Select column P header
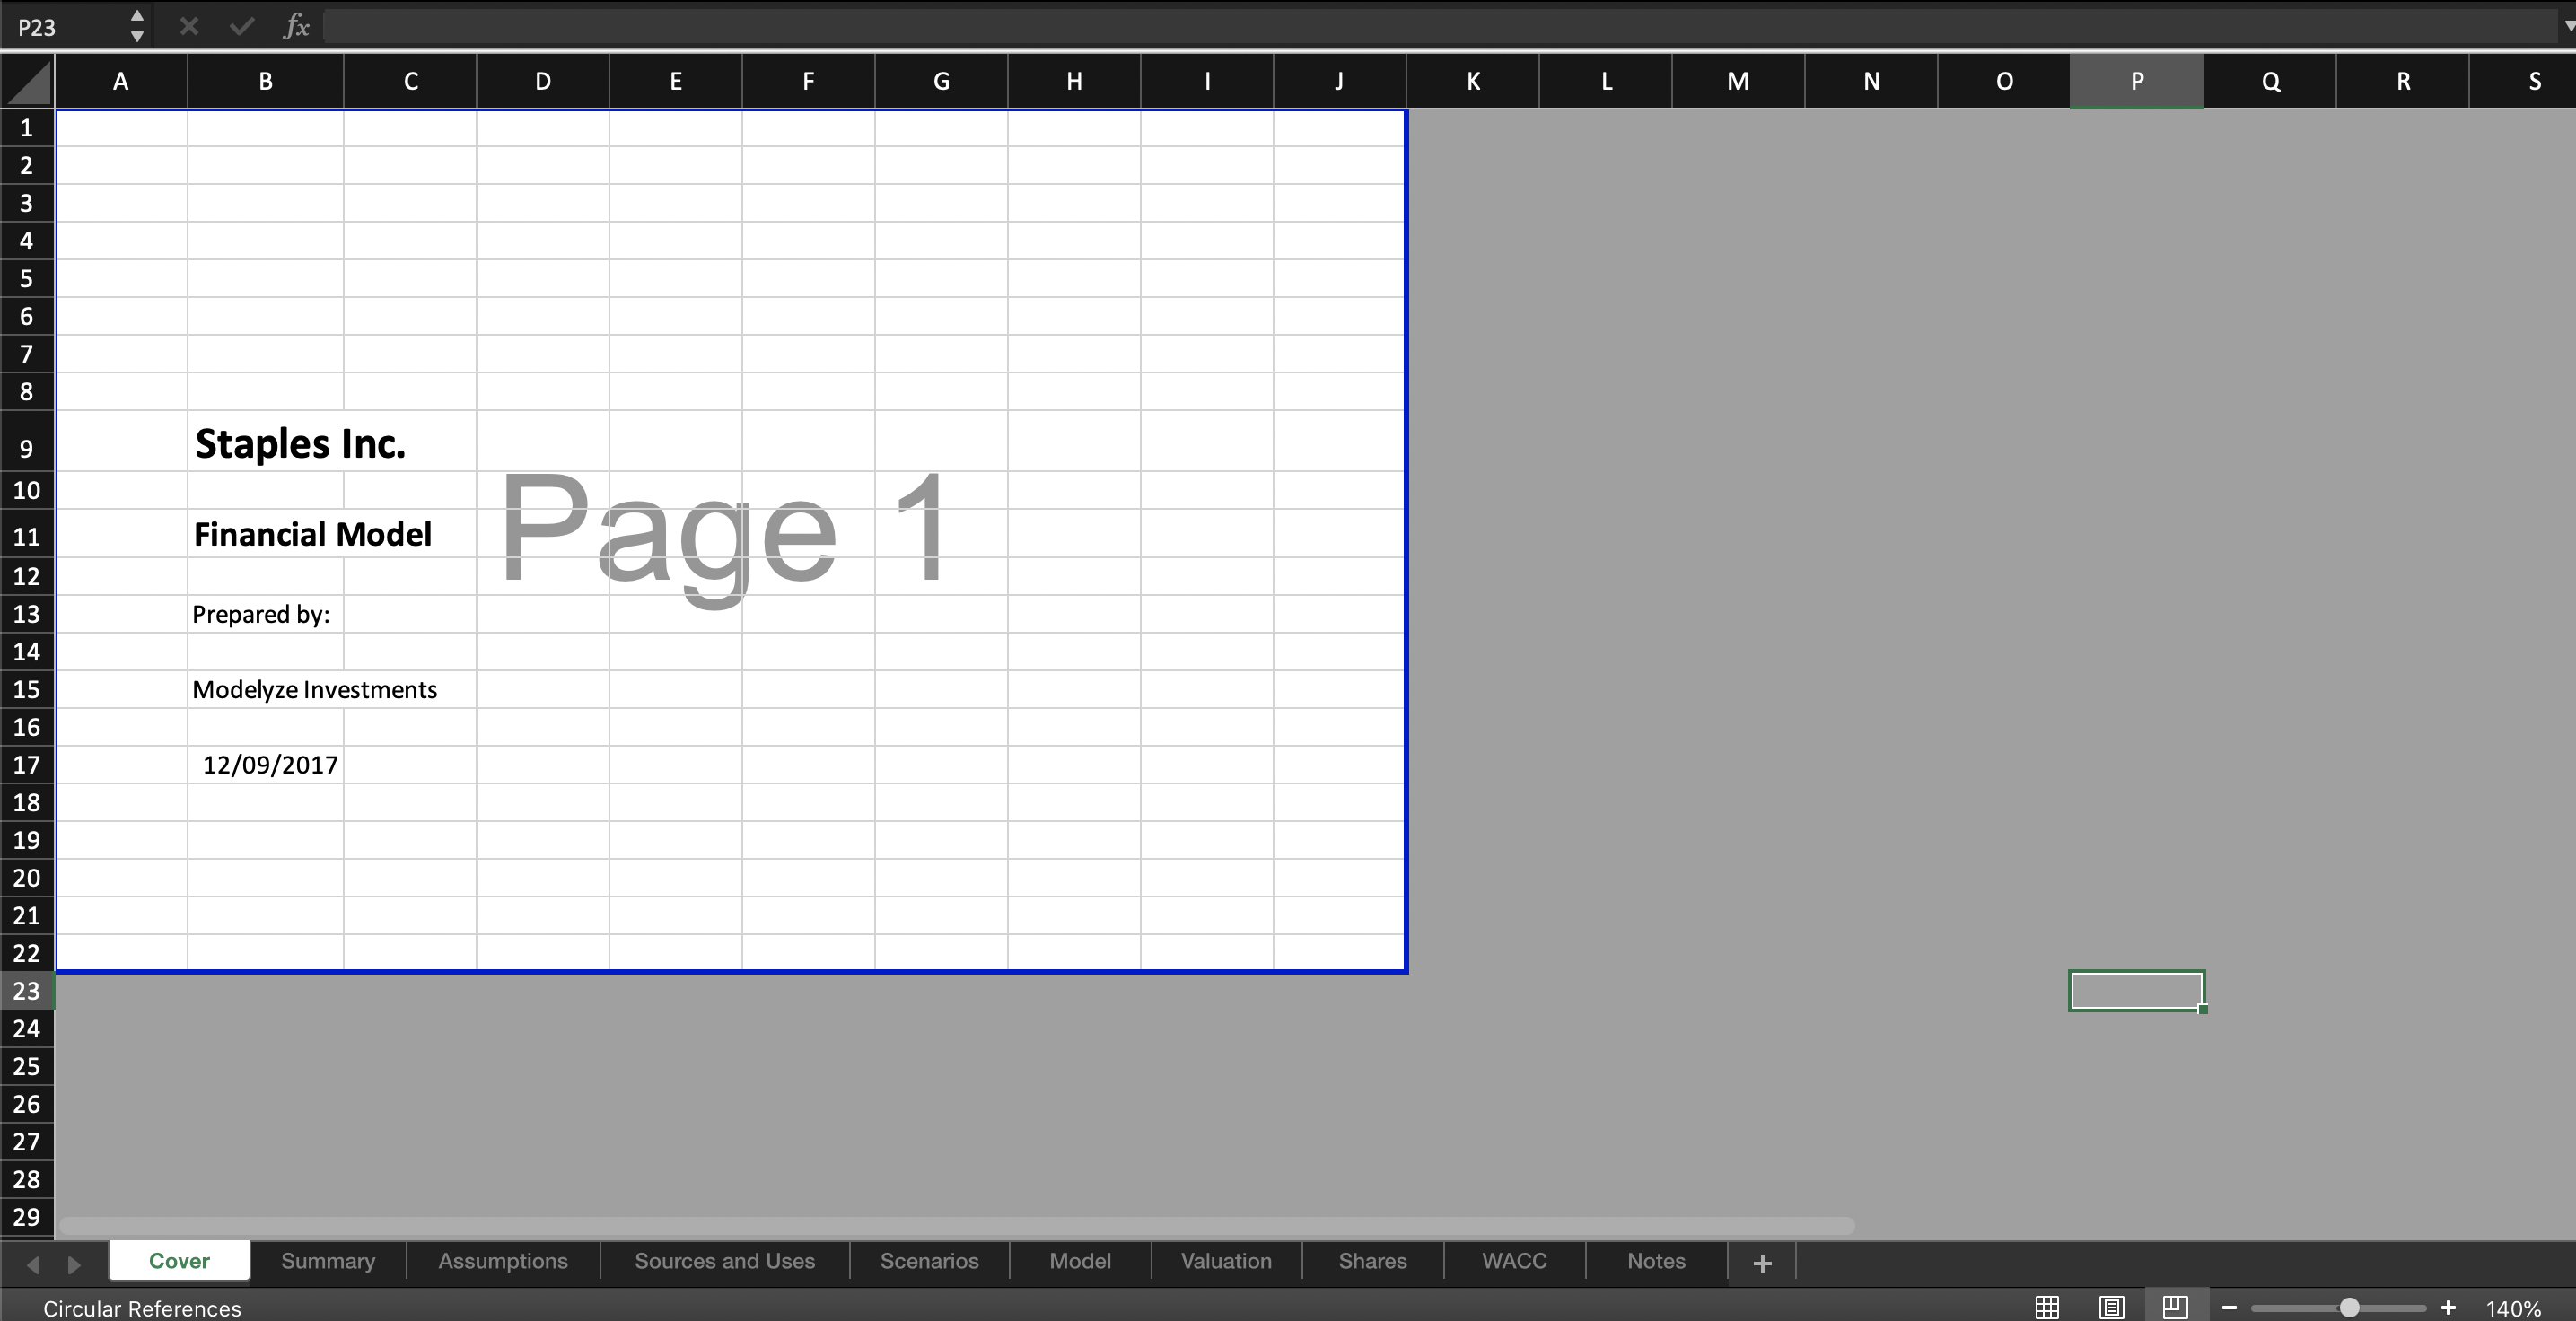Viewport: 2576px width, 1321px height. [x=2136, y=81]
